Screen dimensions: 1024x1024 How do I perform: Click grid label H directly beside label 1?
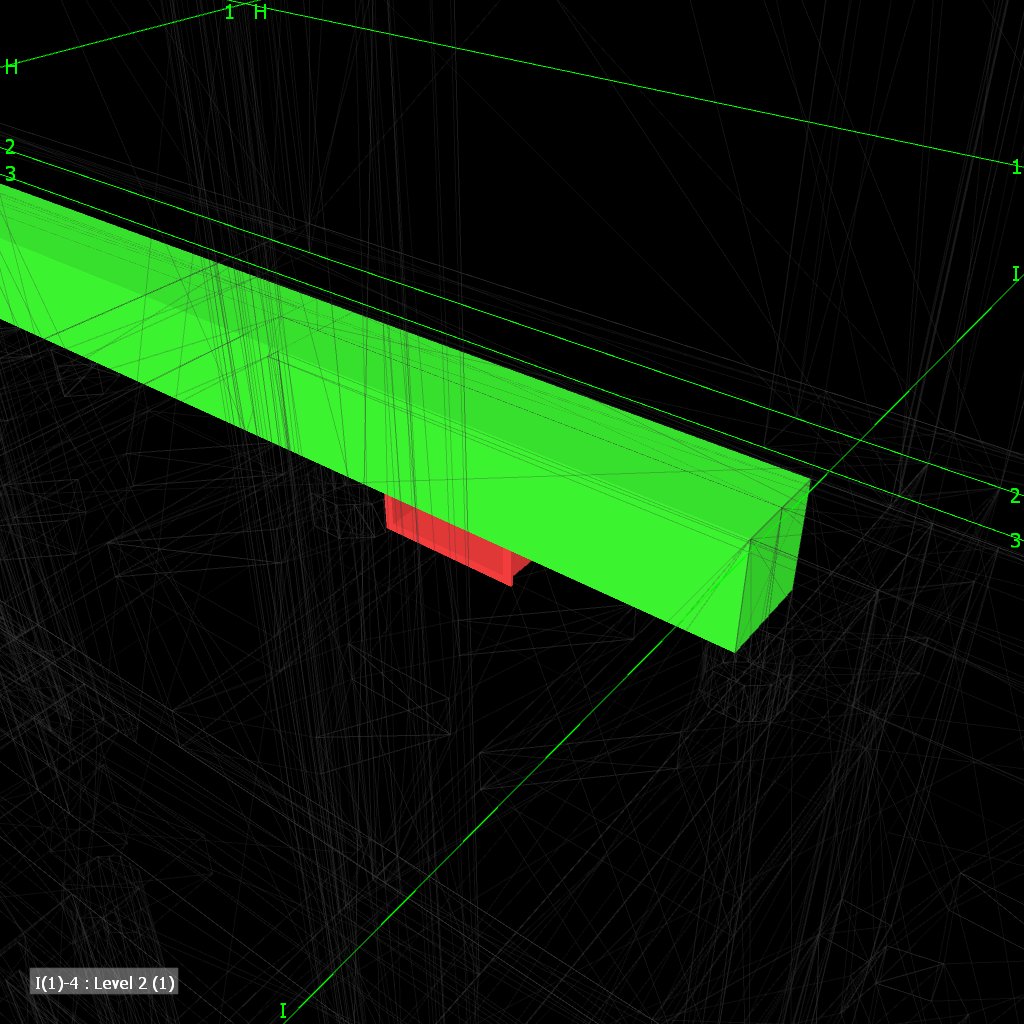click(261, 12)
